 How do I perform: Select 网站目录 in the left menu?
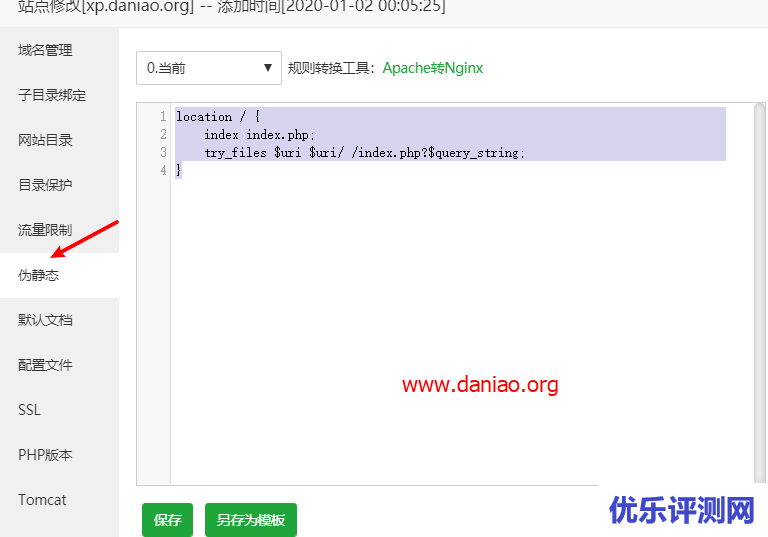46,140
